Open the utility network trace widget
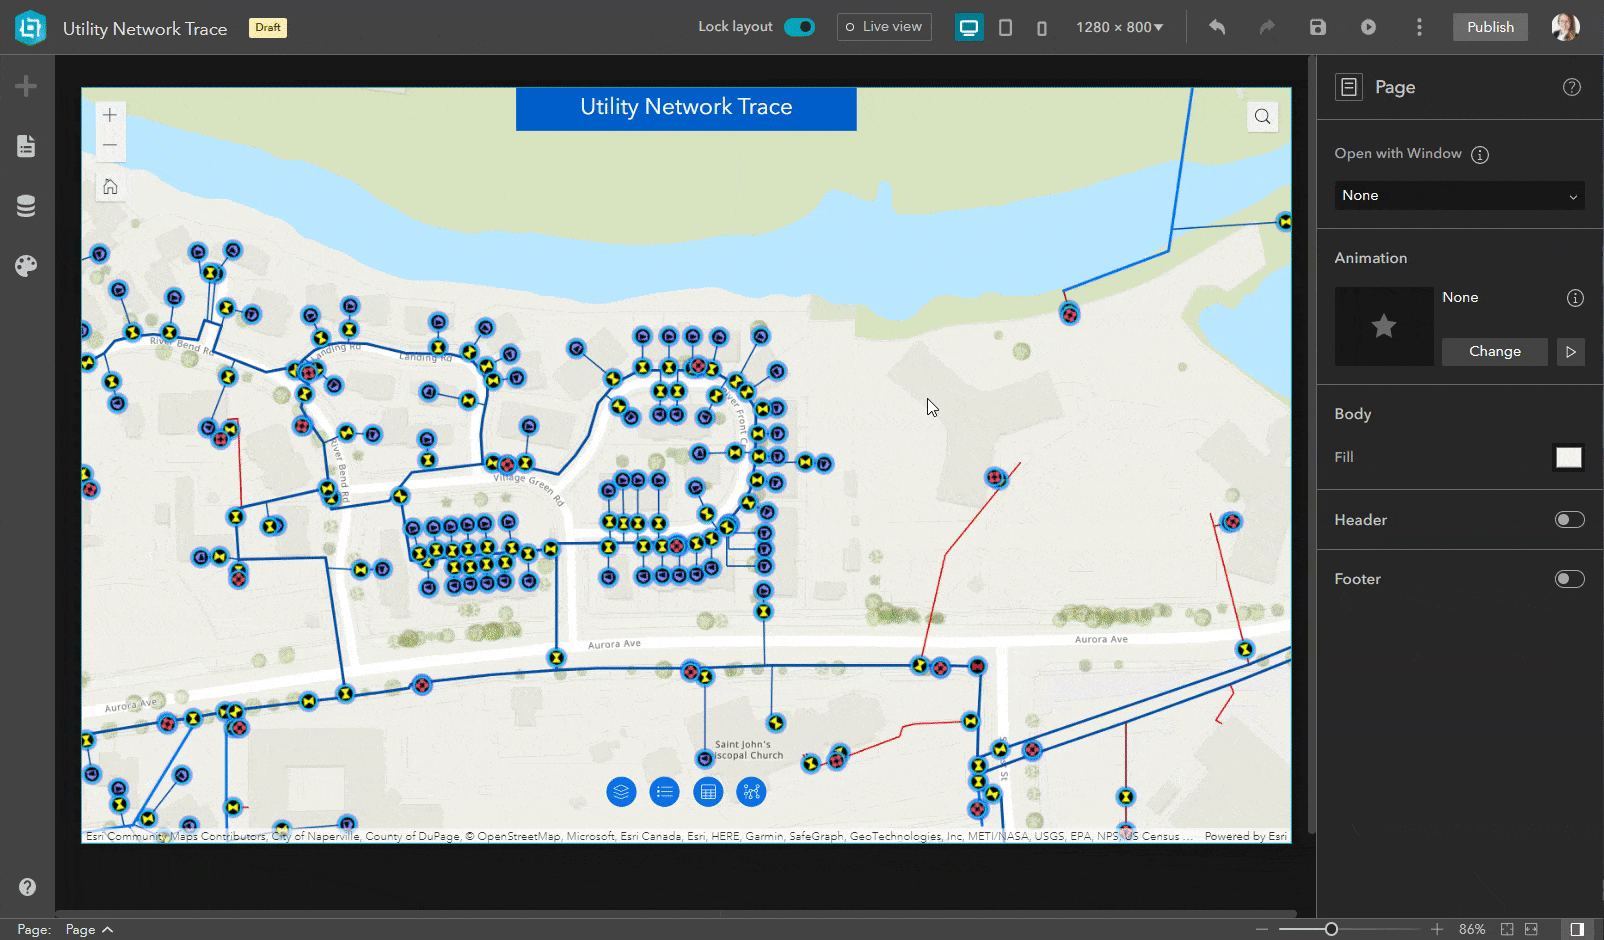The image size is (1604, 940). (x=751, y=792)
